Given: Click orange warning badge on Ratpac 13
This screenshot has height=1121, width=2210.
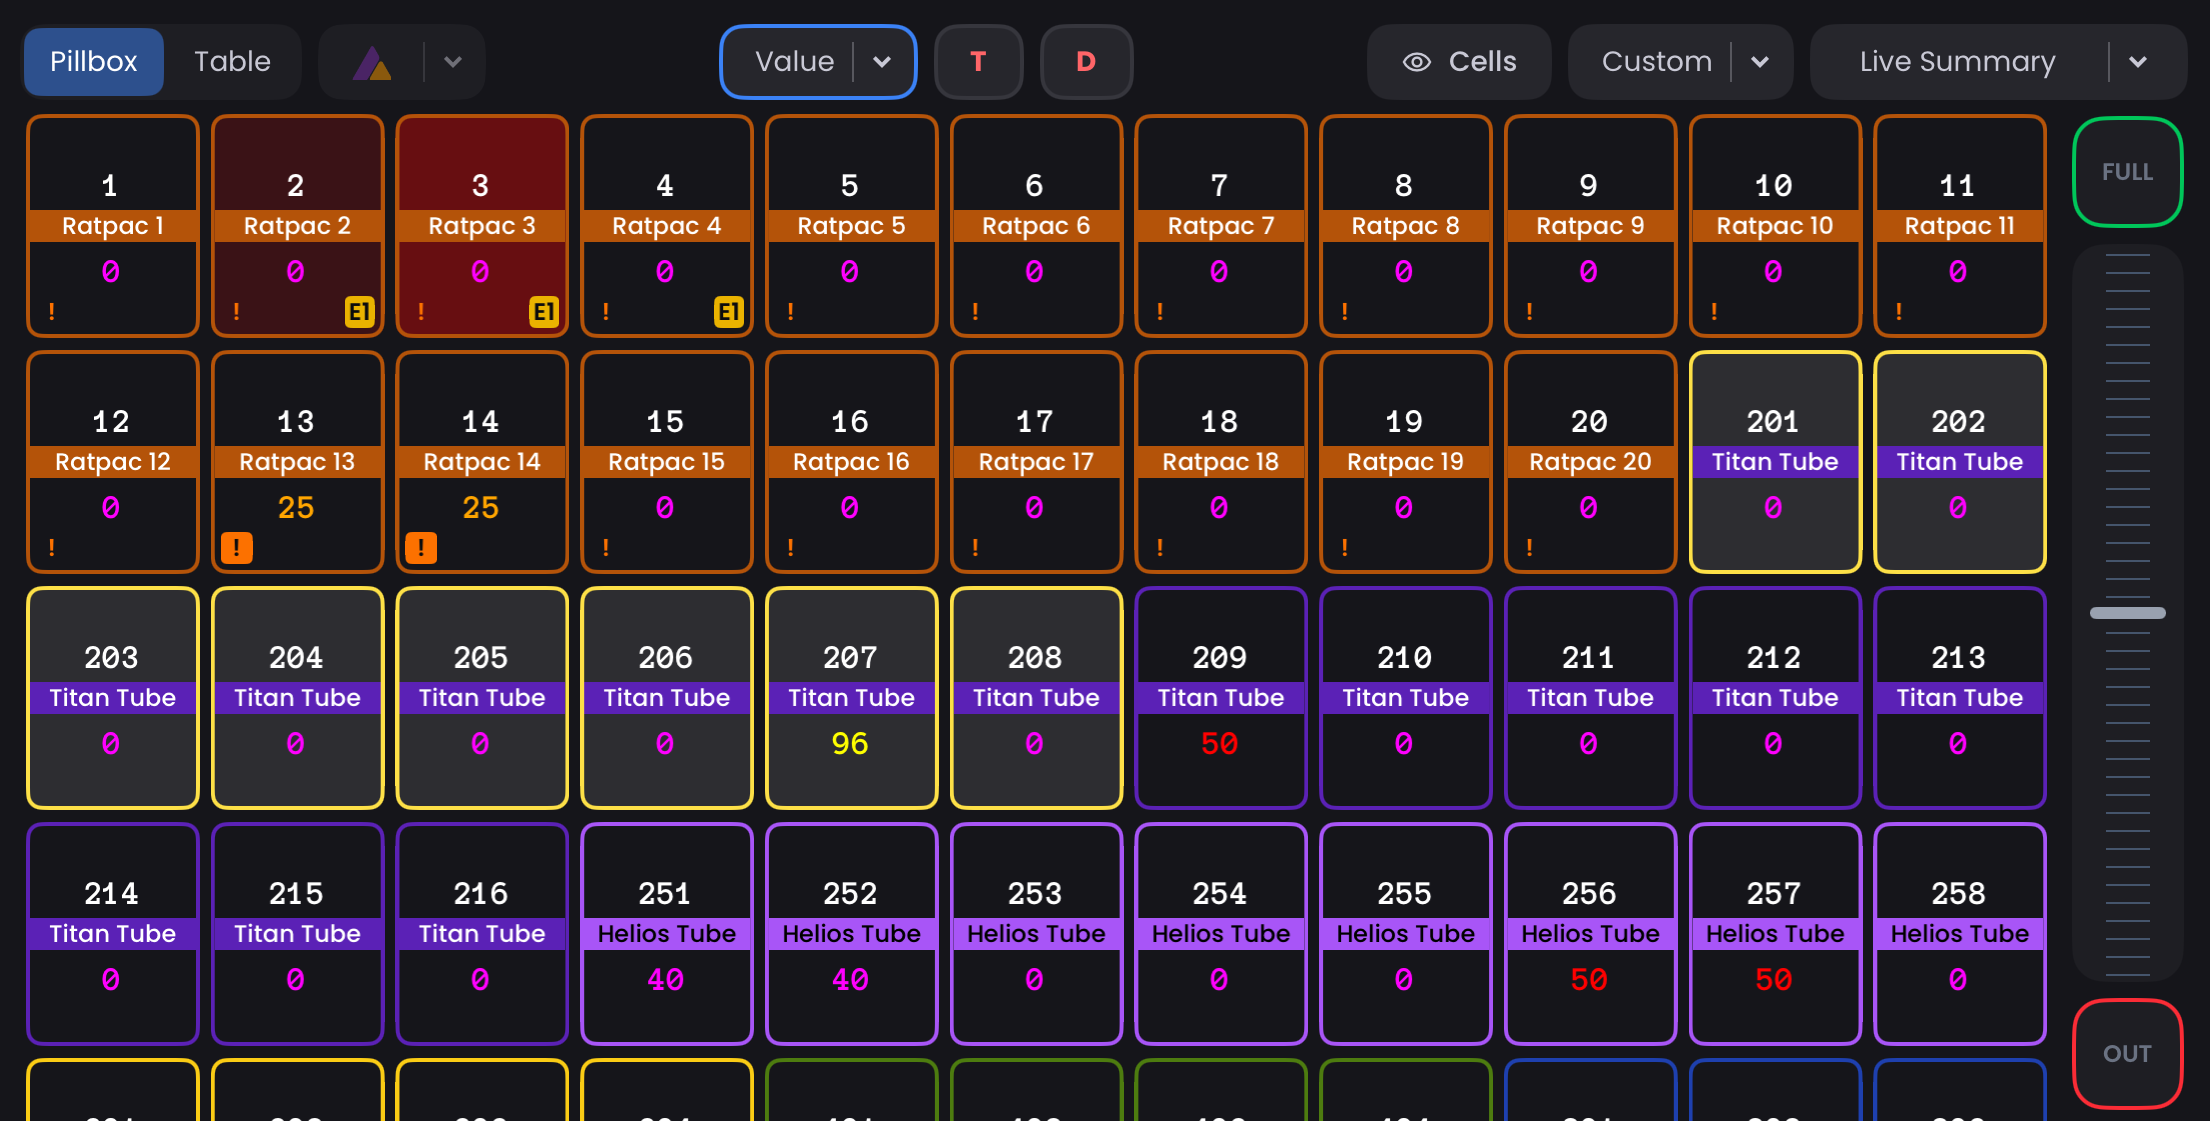Looking at the screenshot, I should (x=236, y=547).
